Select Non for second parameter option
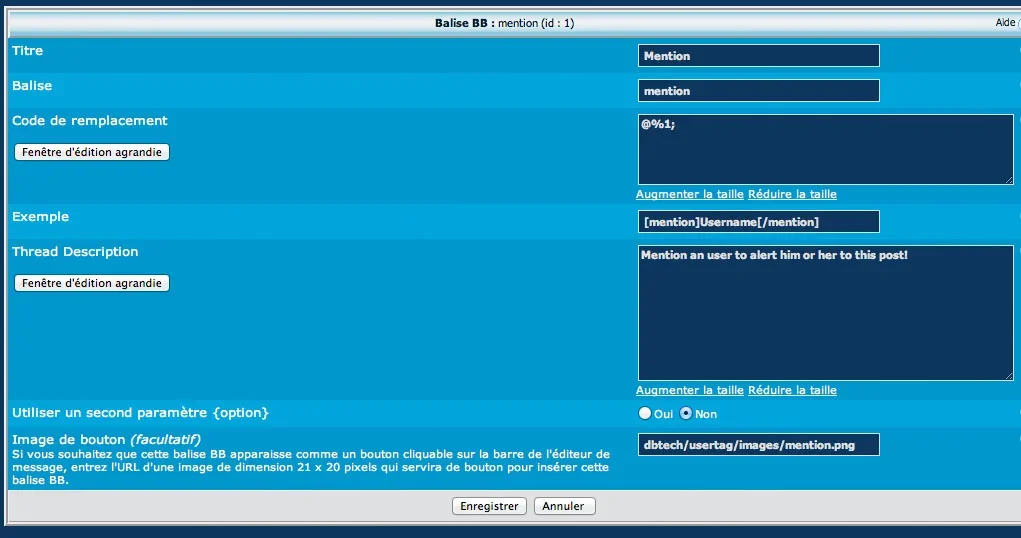Screen dimensions: 1021x538 coord(686,413)
